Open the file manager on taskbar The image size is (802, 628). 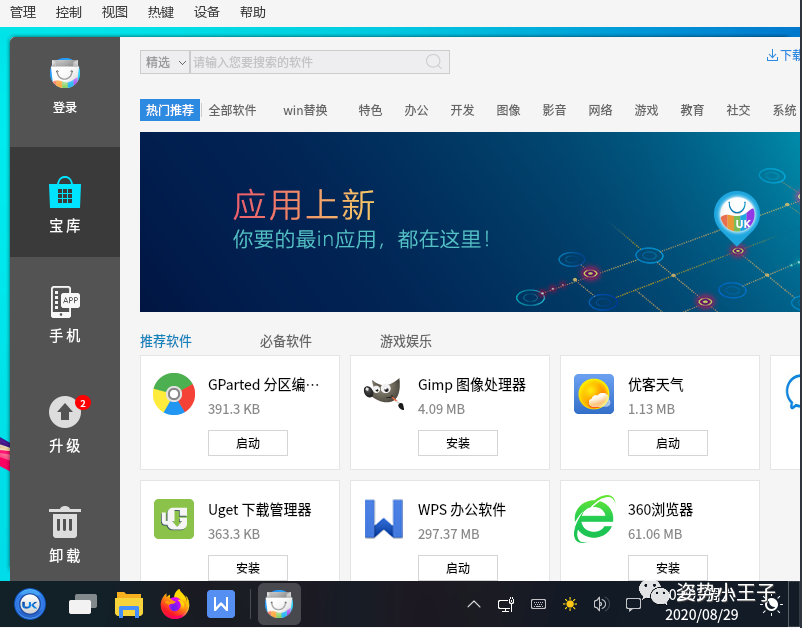click(128, 604)
